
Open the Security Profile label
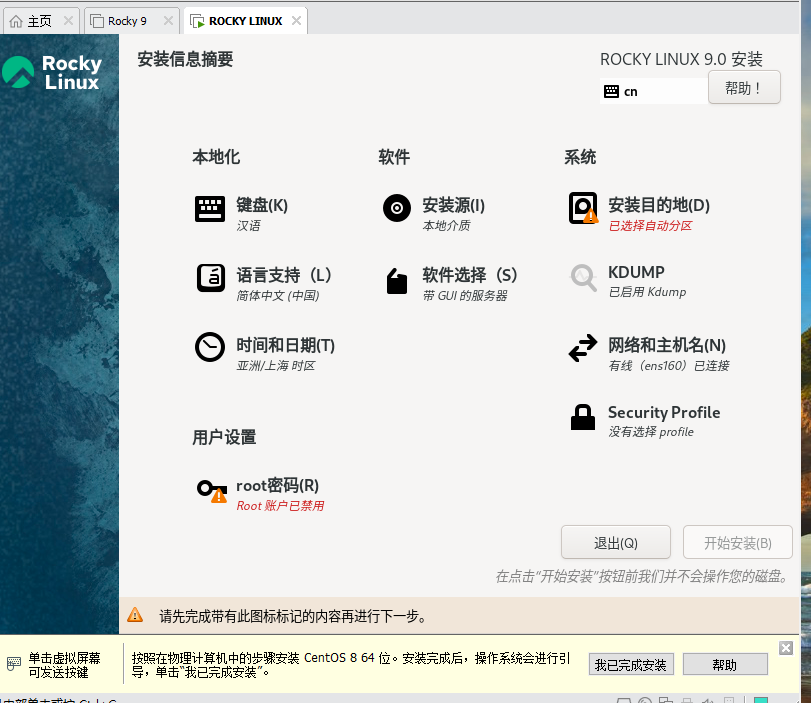664,412
